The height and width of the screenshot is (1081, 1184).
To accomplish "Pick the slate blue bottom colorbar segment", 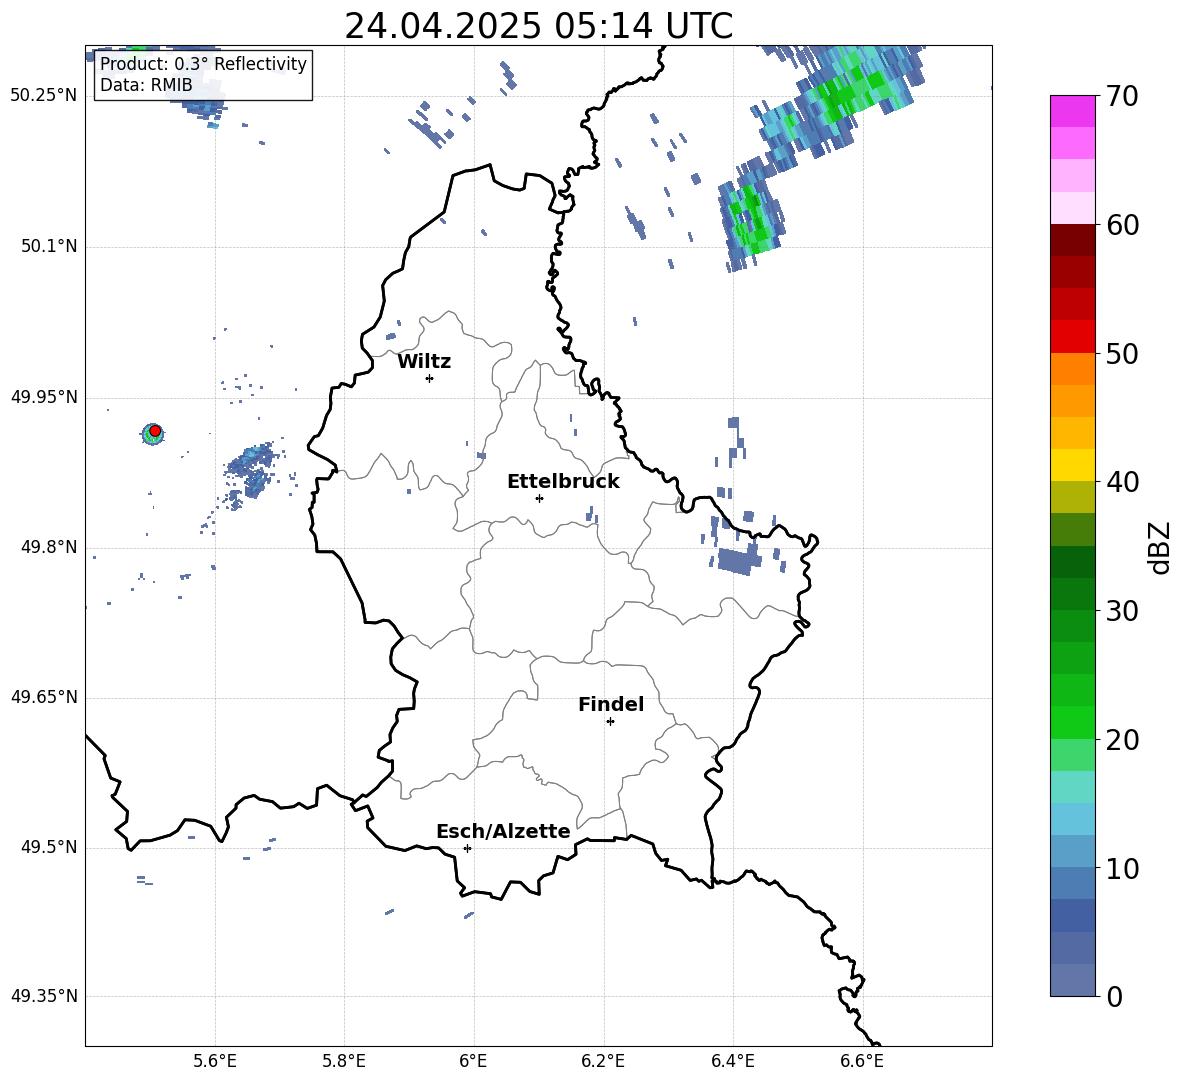I will tap(1072, 981).
